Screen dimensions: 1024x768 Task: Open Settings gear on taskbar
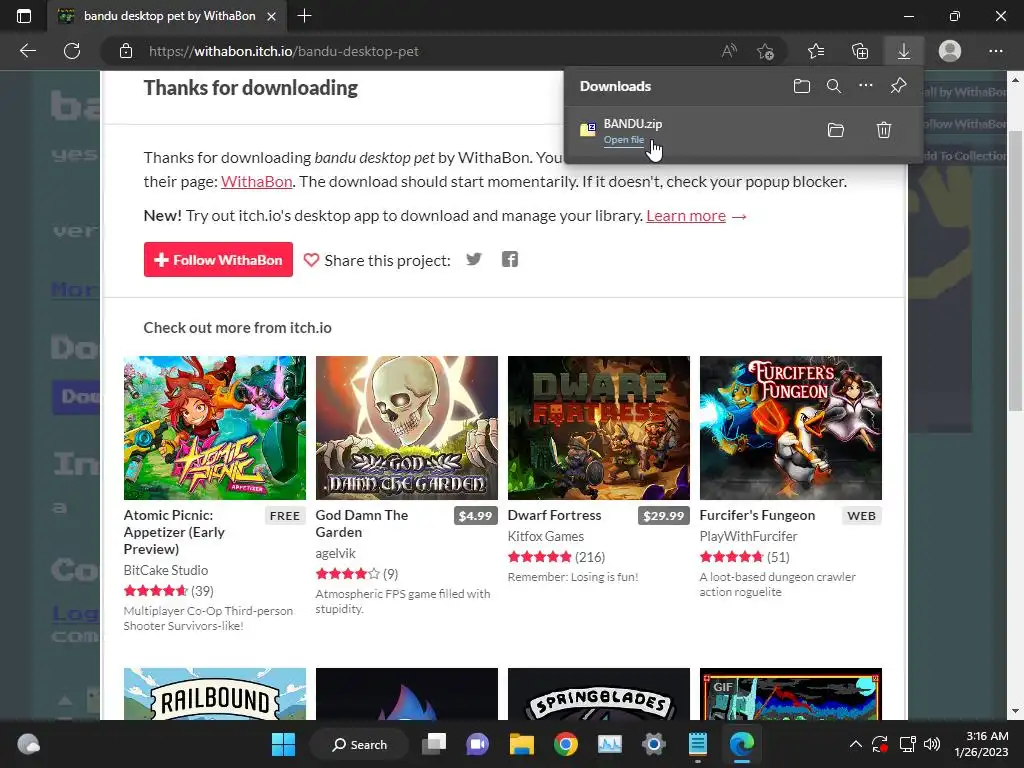[654, 744]
